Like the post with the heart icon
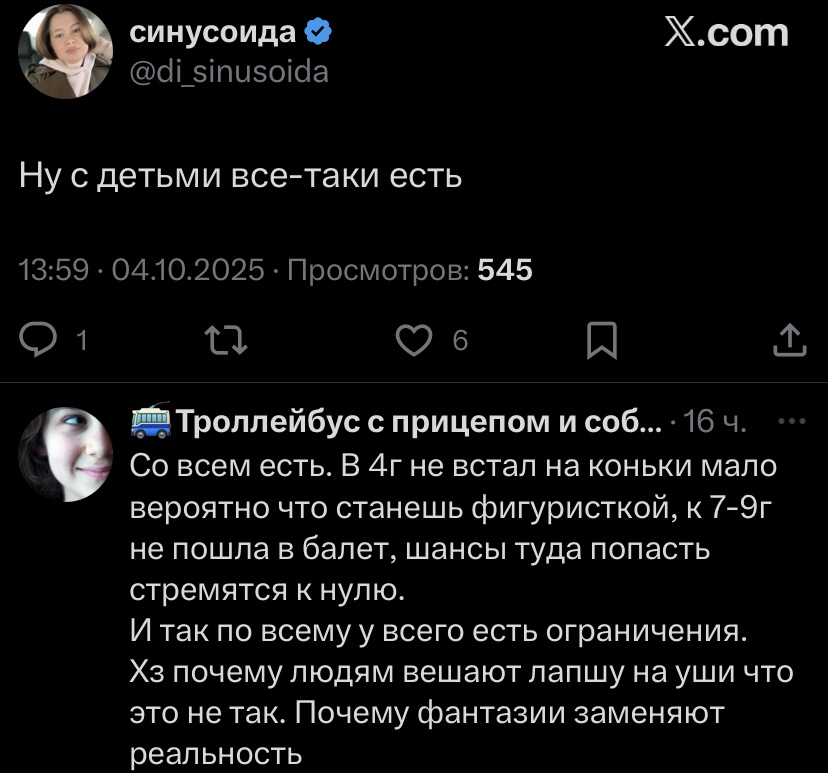This screenshot has height=773, width=828. tap(409, 342)
